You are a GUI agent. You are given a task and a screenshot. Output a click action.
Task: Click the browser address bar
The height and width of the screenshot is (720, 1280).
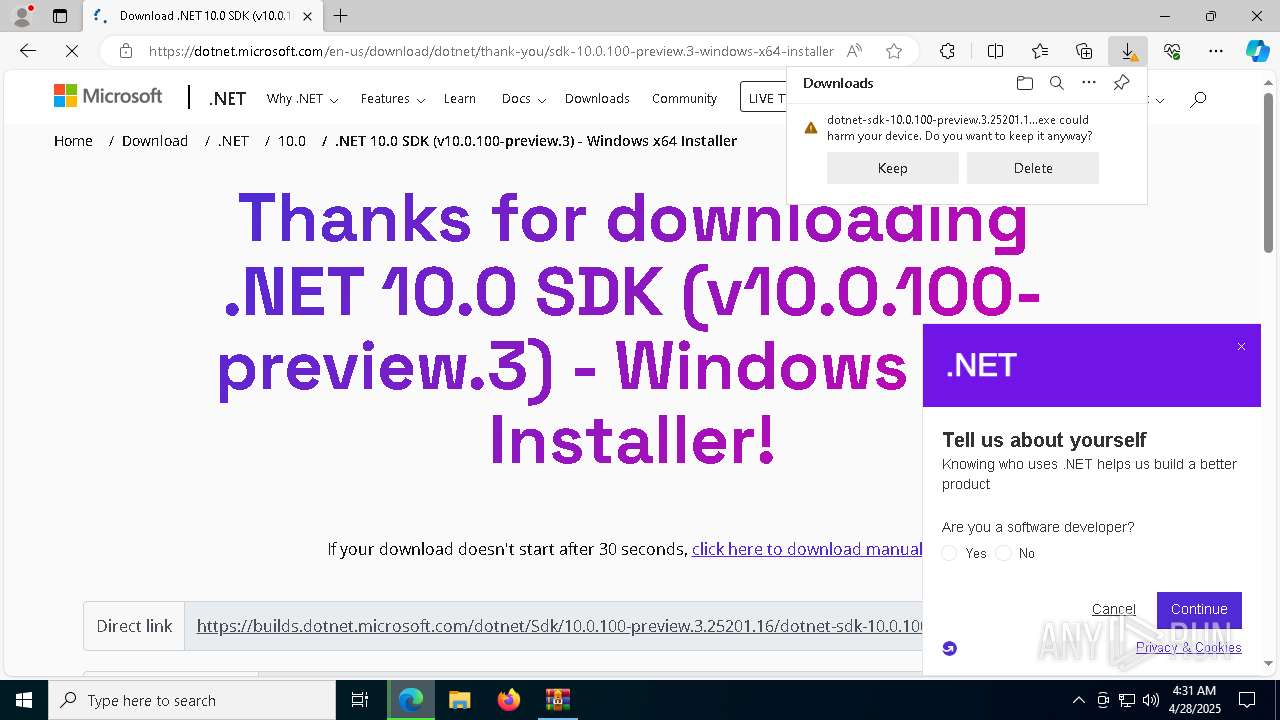[x=490, y=51]
